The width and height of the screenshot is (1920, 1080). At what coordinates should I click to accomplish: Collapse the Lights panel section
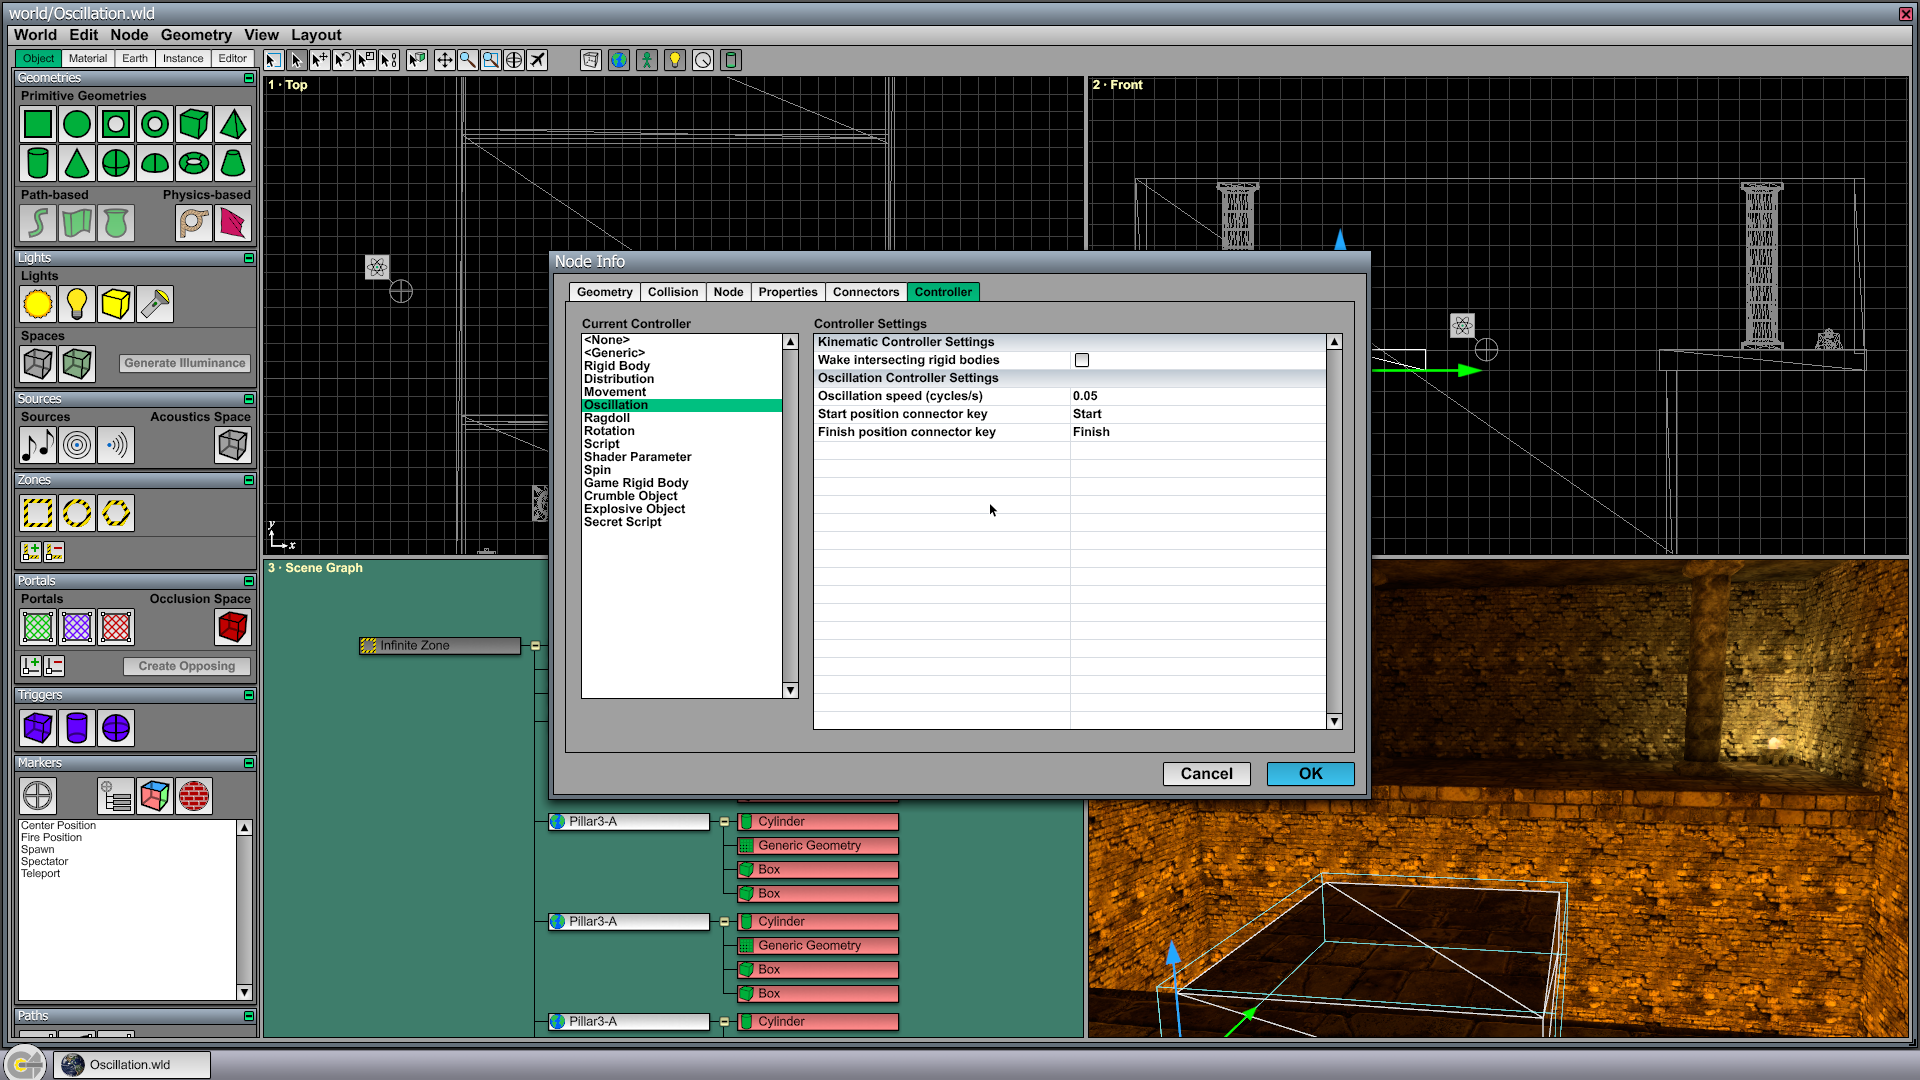[x=249, y=258]
